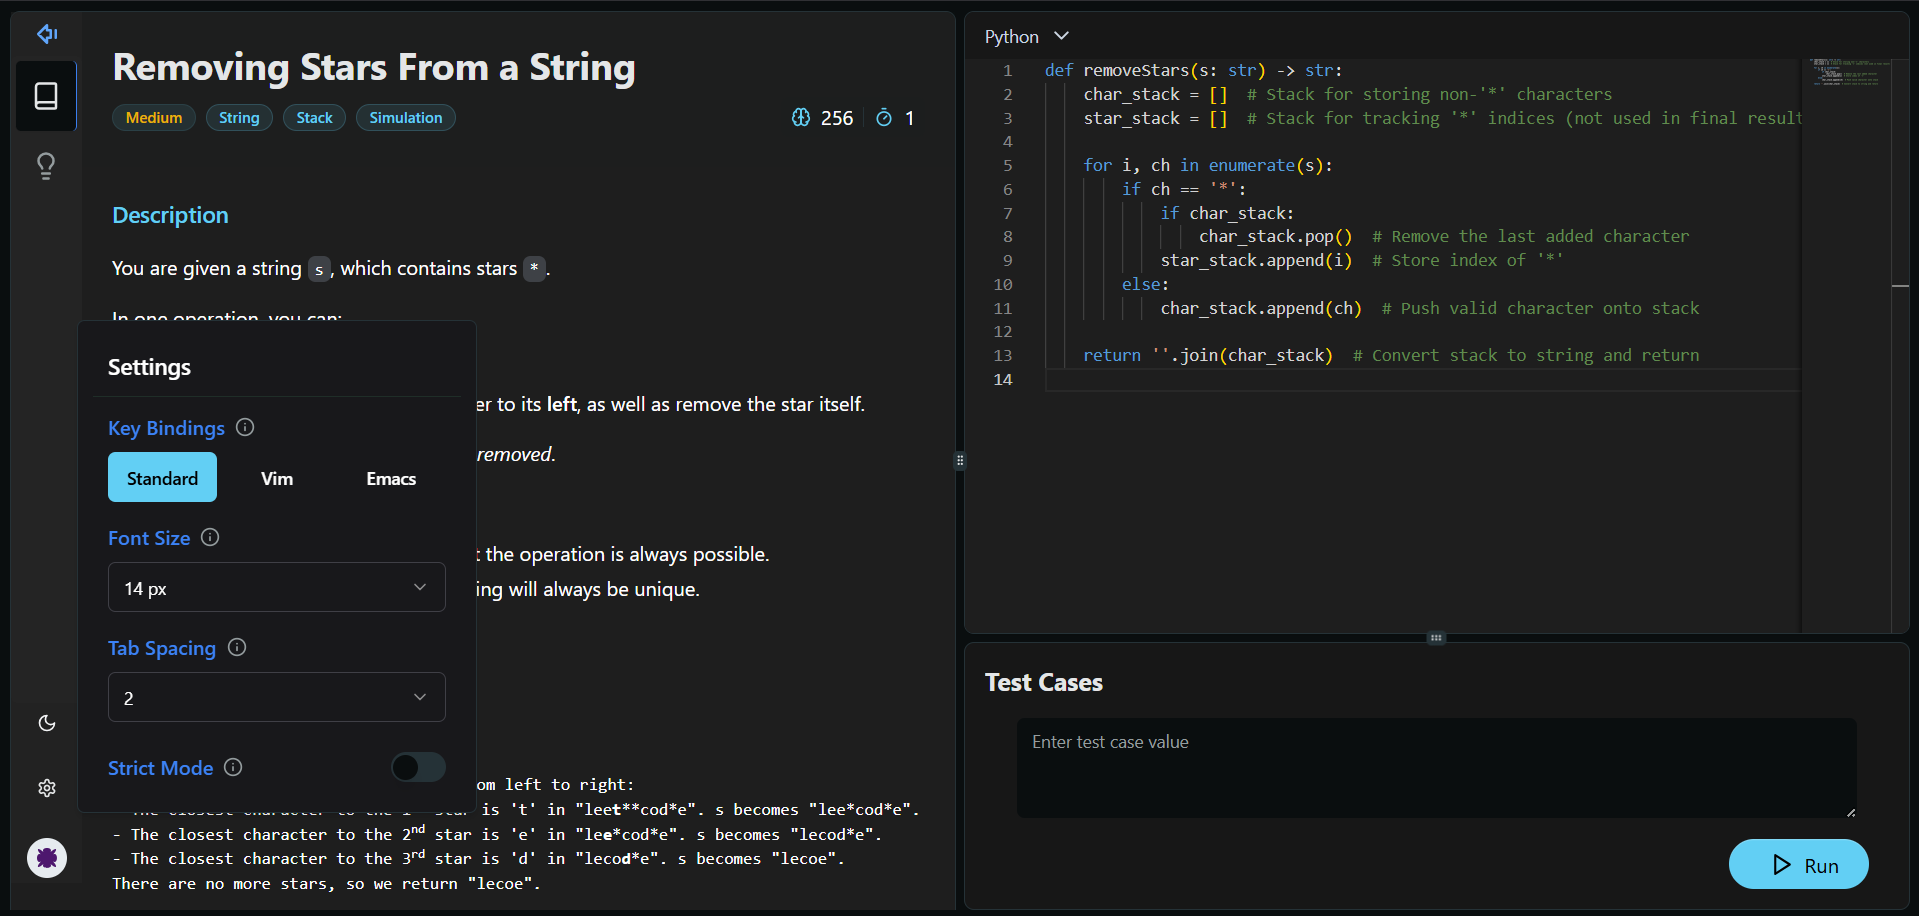Click the String topic tag
Viewport: 1919px width, 916px height.
pos(239,118)
